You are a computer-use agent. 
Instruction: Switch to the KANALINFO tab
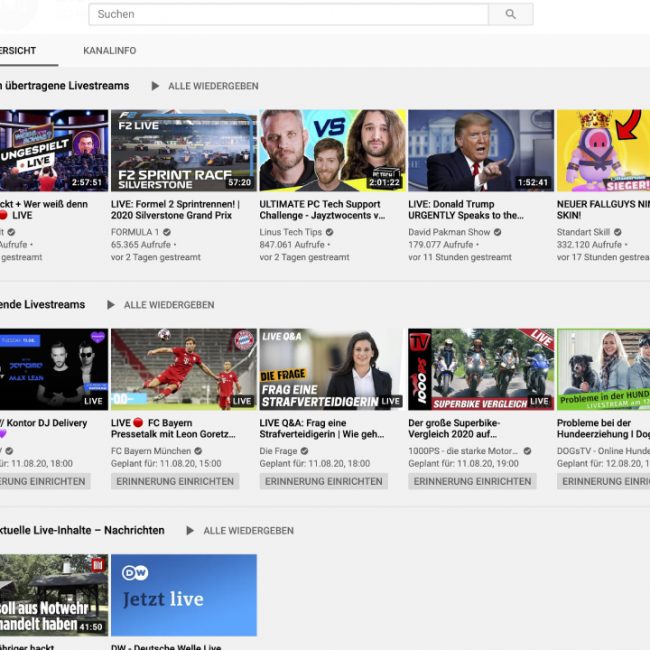tap(110, 51)
